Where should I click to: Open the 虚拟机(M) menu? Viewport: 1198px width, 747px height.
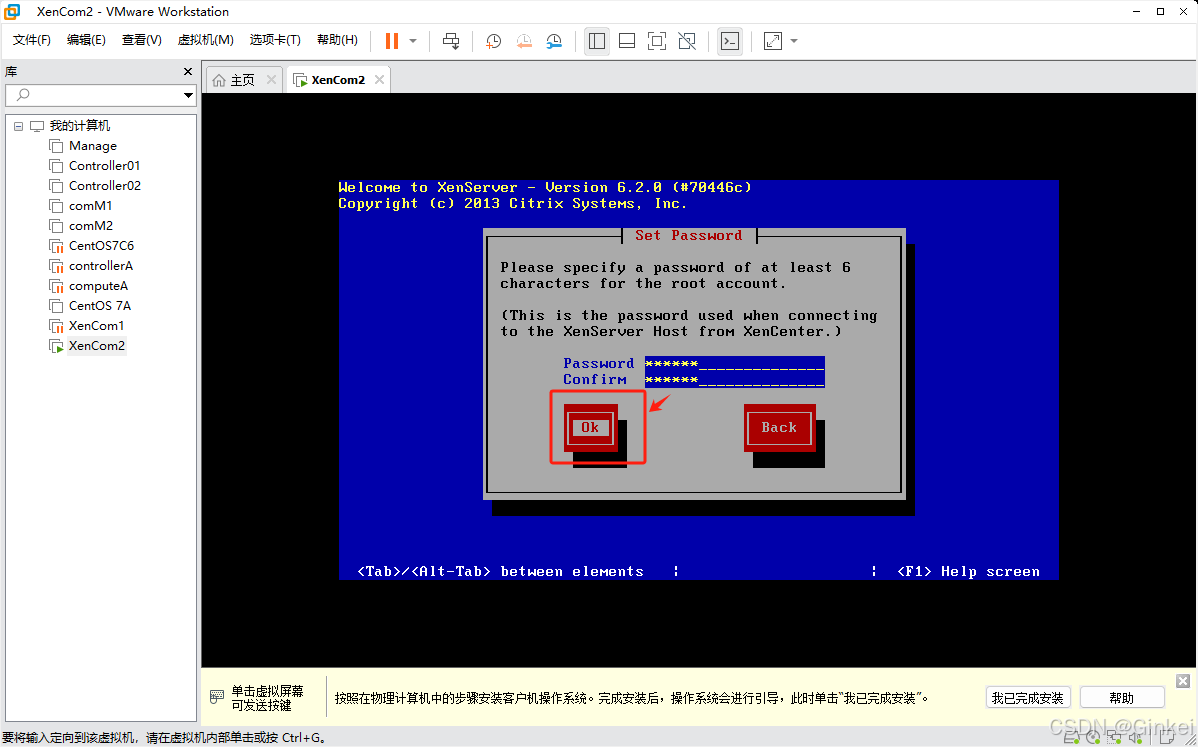tap(206, 40)
